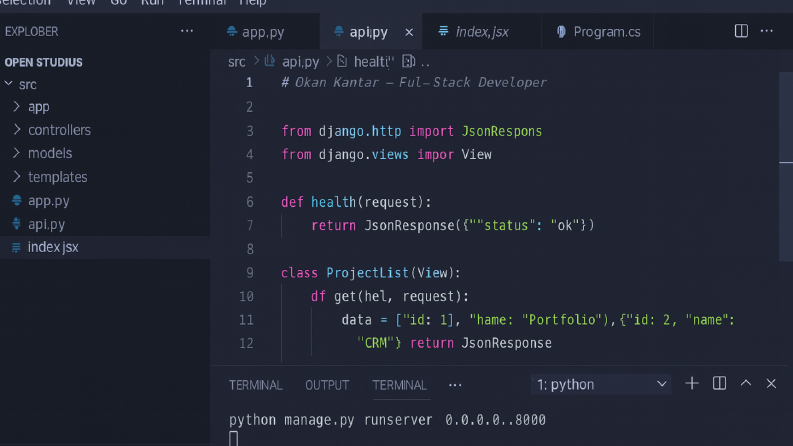Create a new terminal with the plus icon
Image resolution: width=793 pixels, height=446 pixels.
tap(692, 383)
